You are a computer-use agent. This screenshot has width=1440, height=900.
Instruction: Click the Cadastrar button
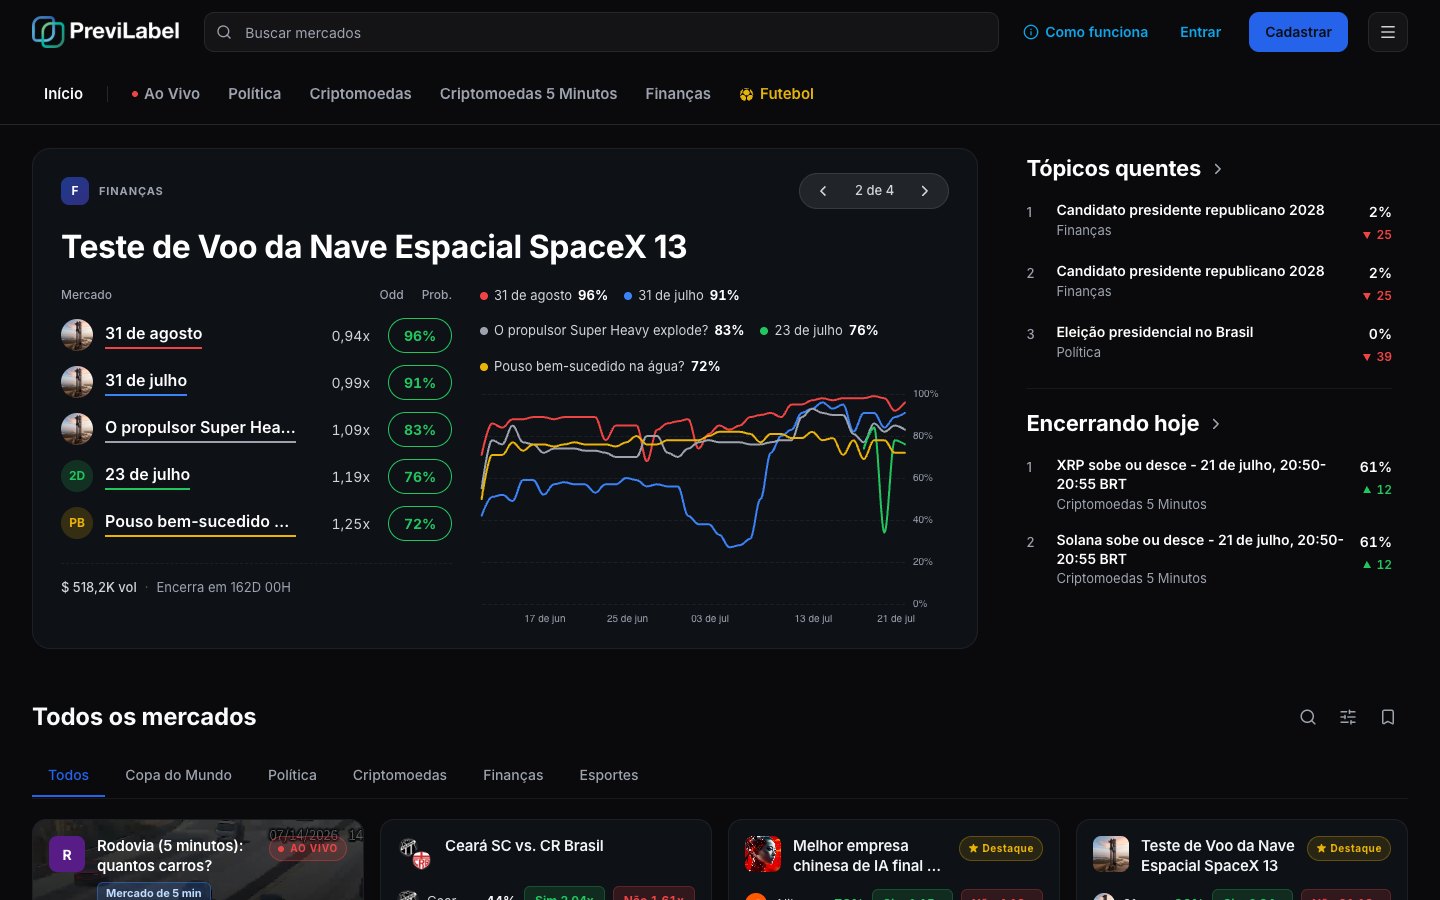1298,32
